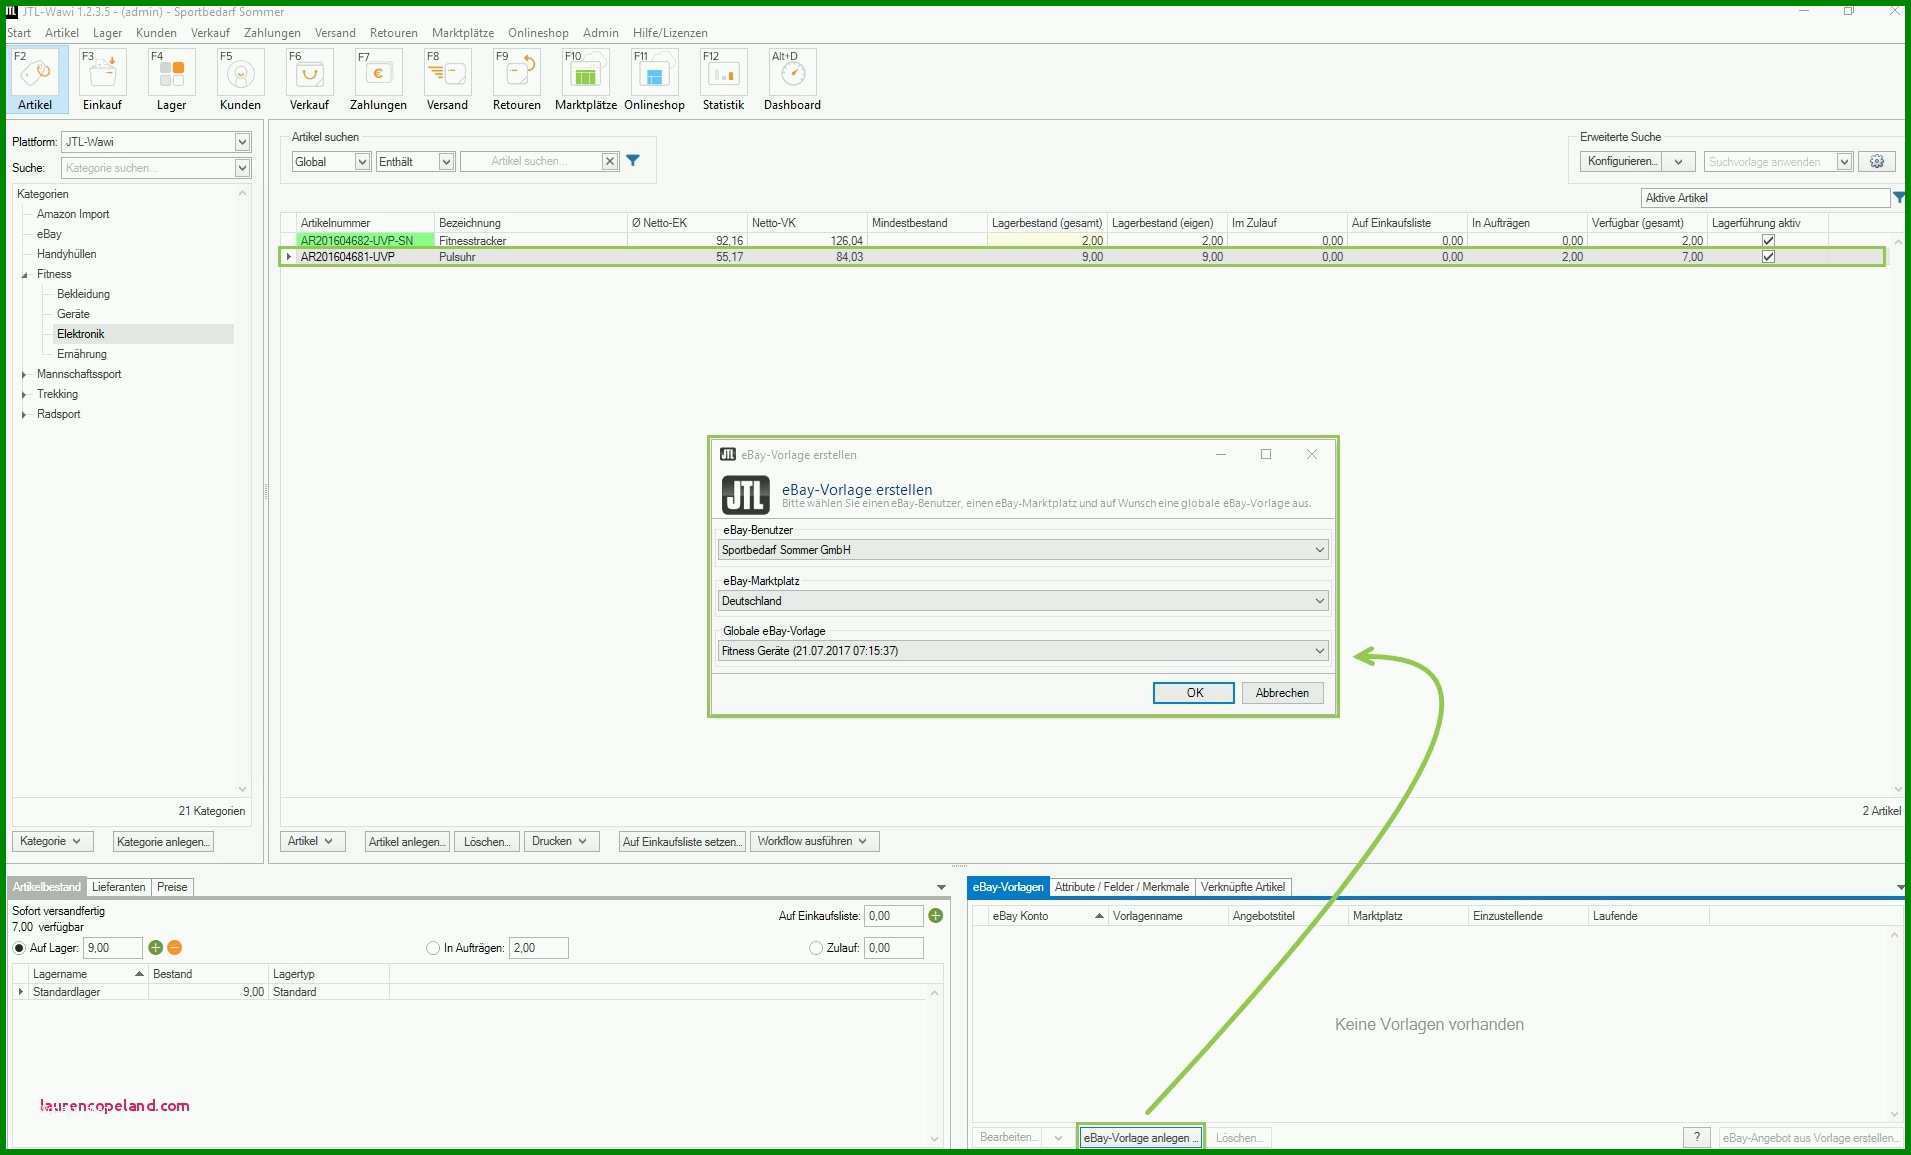
Task: Open the Kunden toolbar icon (F5)
Action: pos(240,80)
